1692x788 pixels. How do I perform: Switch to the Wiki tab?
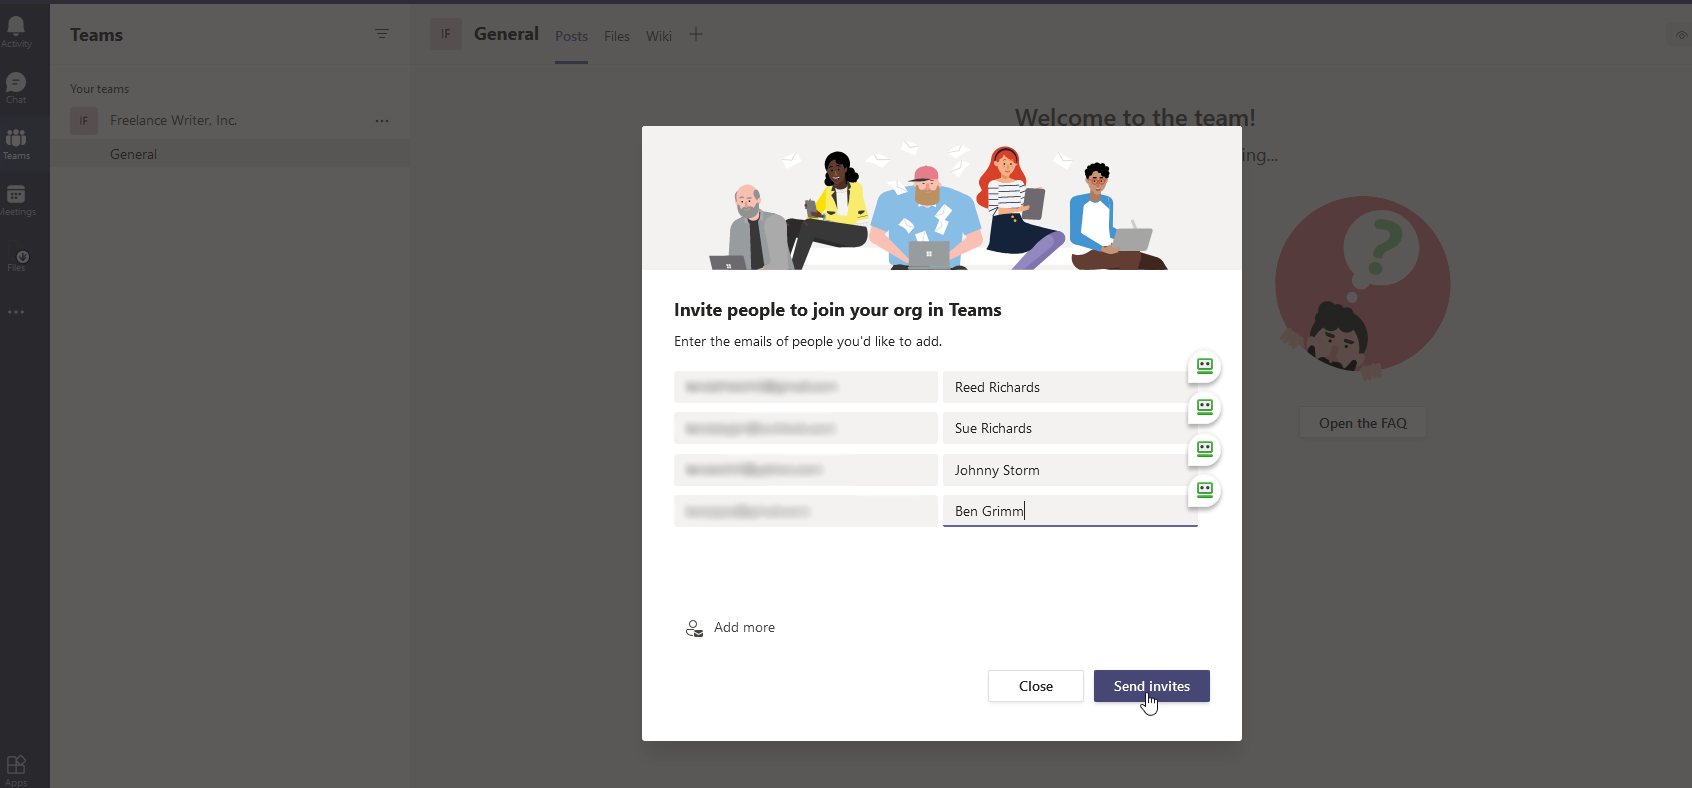(x=659, y=36)
